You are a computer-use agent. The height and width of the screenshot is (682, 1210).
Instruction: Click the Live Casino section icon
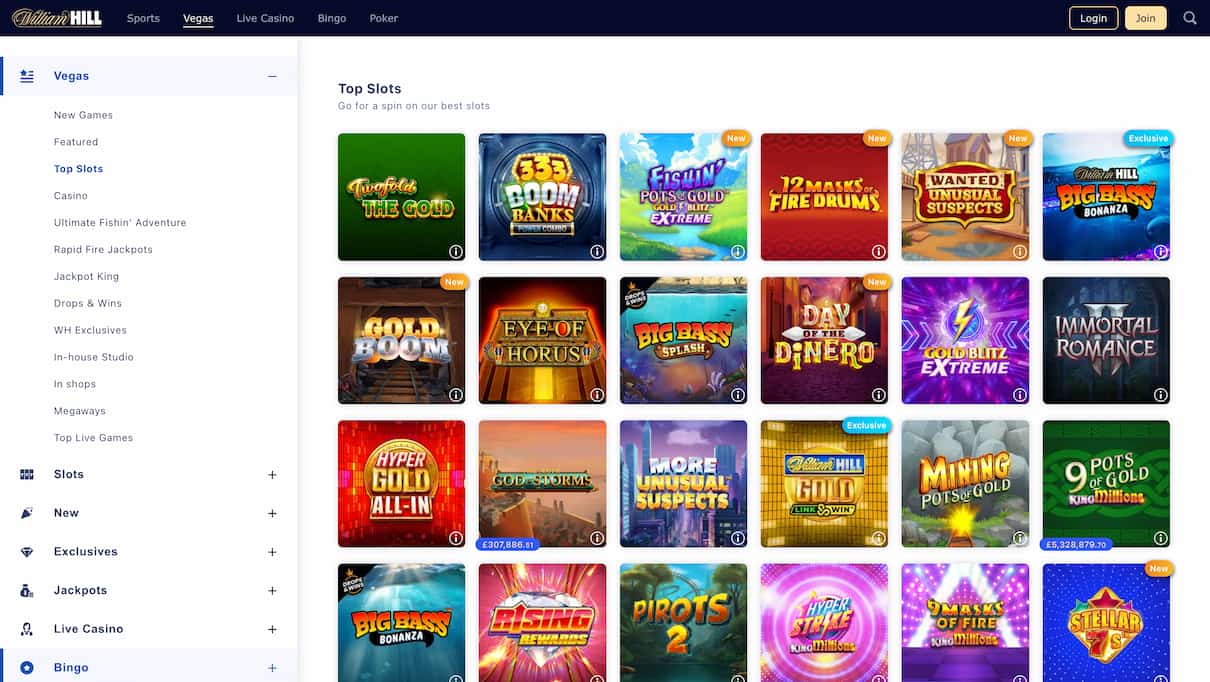coord(27,629)
